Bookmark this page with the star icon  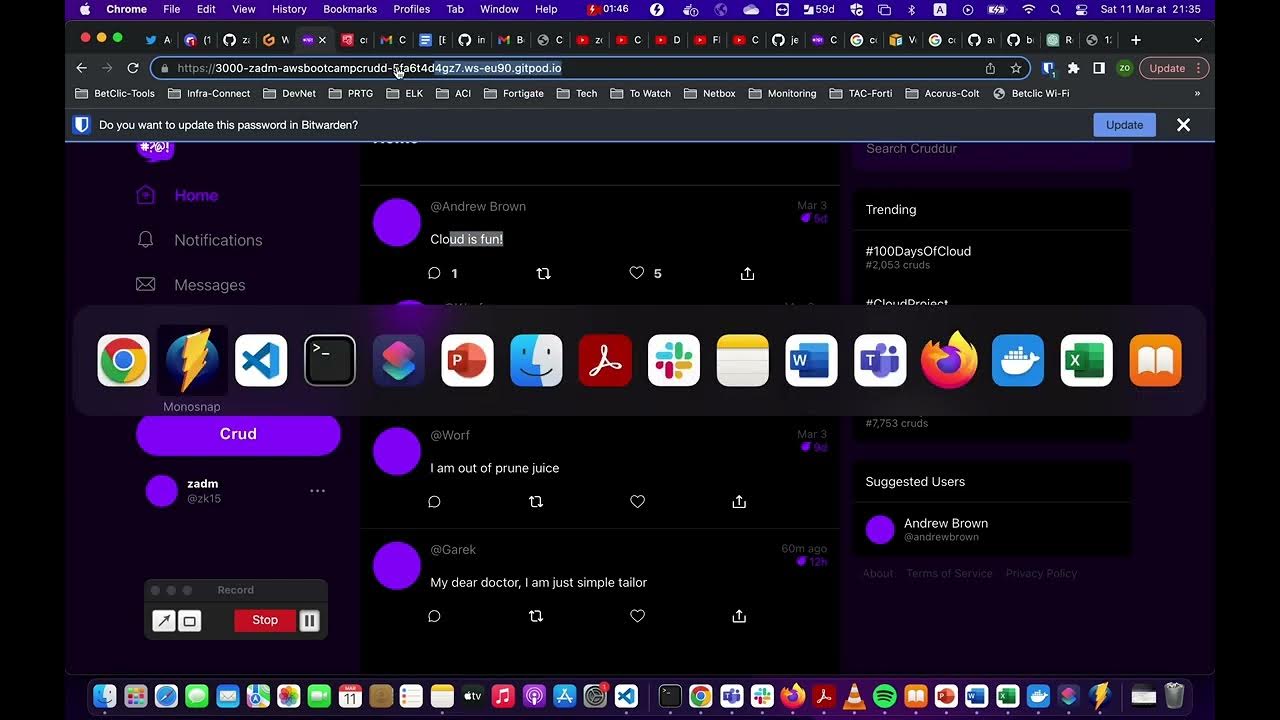1016,68
